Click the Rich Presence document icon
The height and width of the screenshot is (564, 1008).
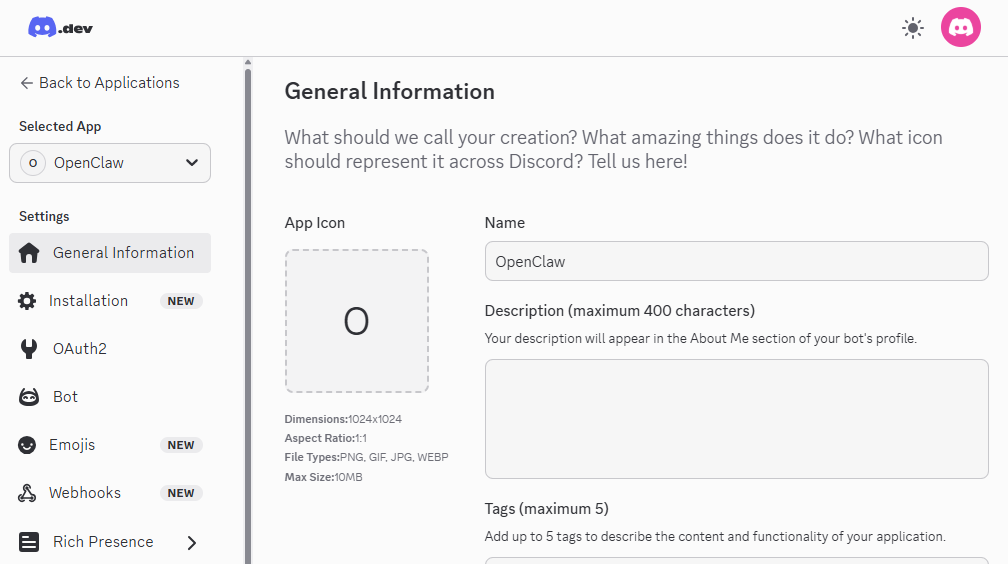[29, 542]
